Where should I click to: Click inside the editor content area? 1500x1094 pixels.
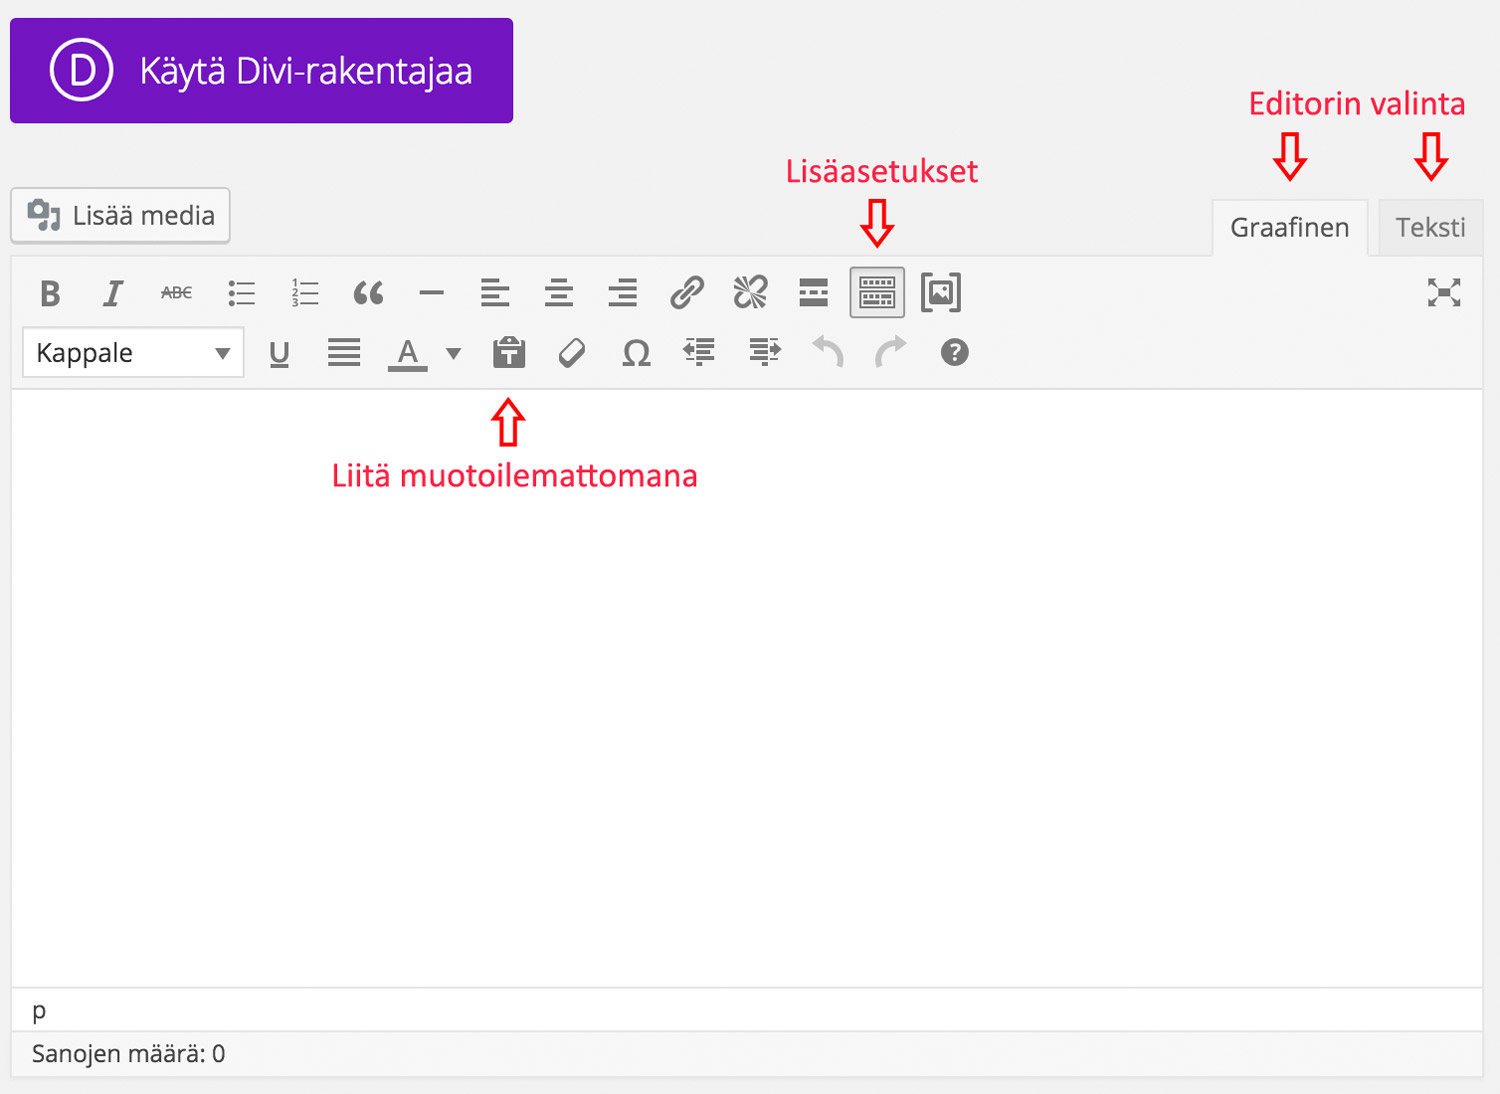(x=747, y=688)
